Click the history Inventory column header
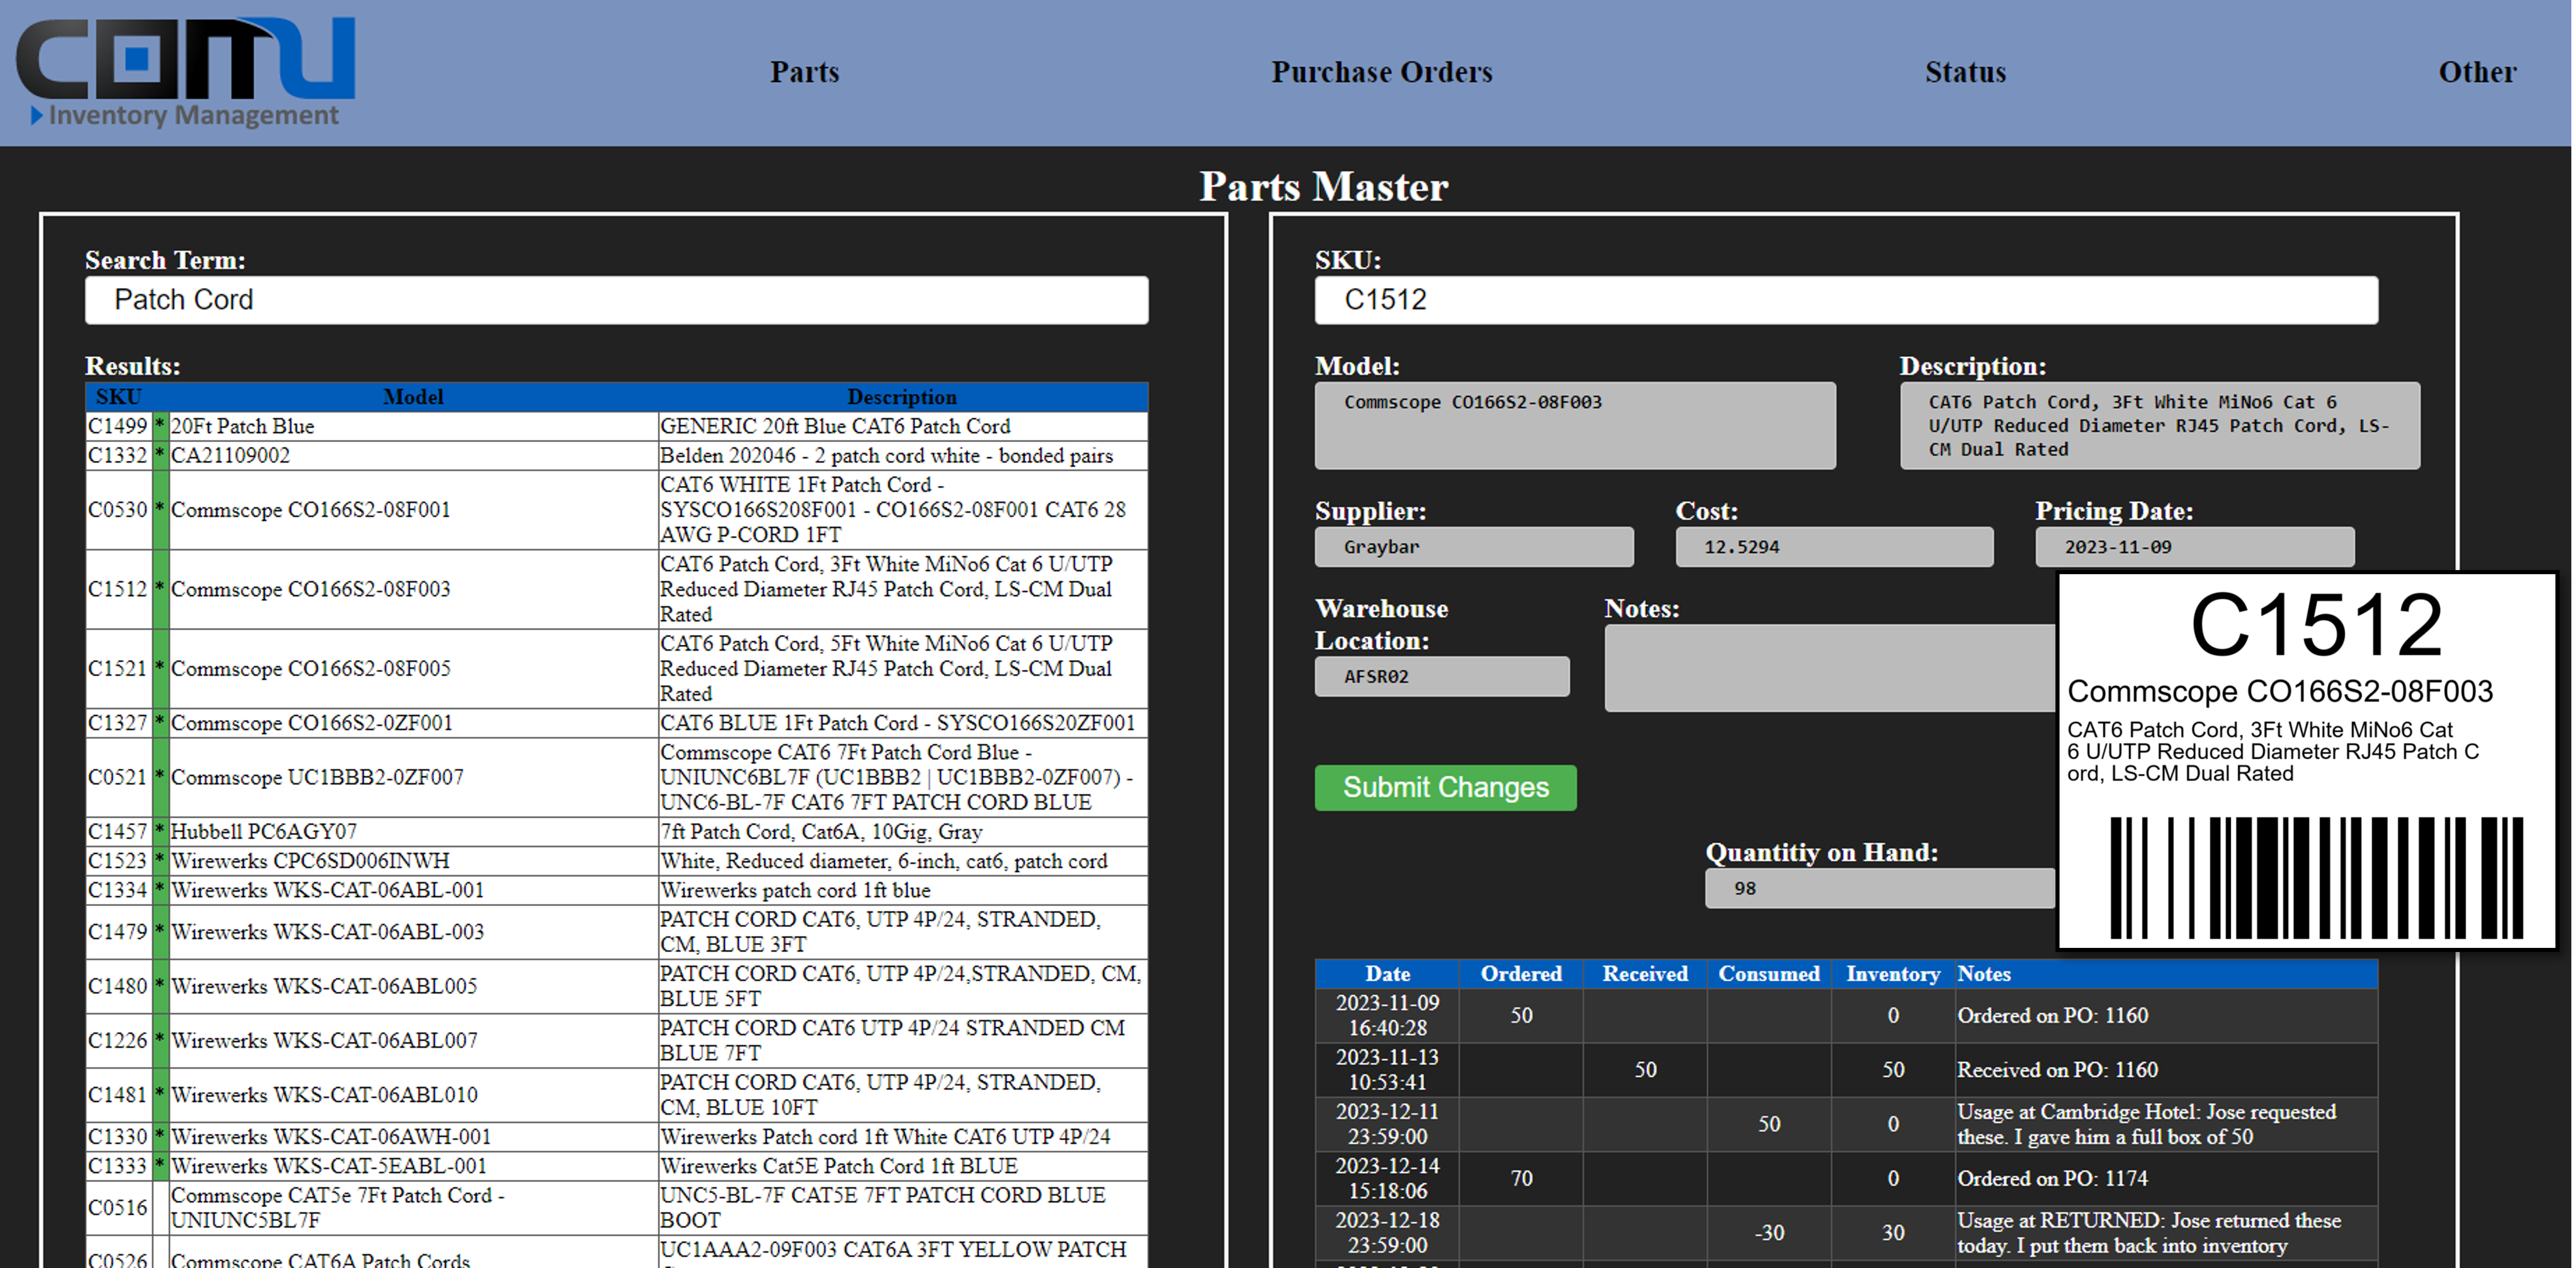The image size is (2576, 1268). pyautogui.click(x=1893, y=974)
